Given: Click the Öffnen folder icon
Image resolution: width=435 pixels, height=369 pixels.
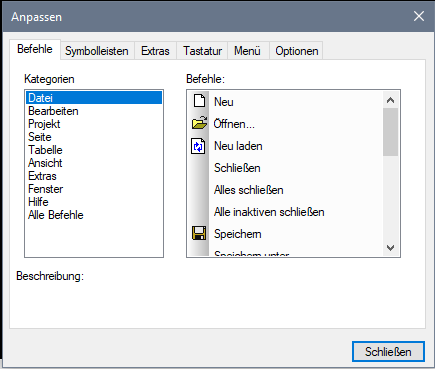Looking at the screenshot, I should point(199,123).
